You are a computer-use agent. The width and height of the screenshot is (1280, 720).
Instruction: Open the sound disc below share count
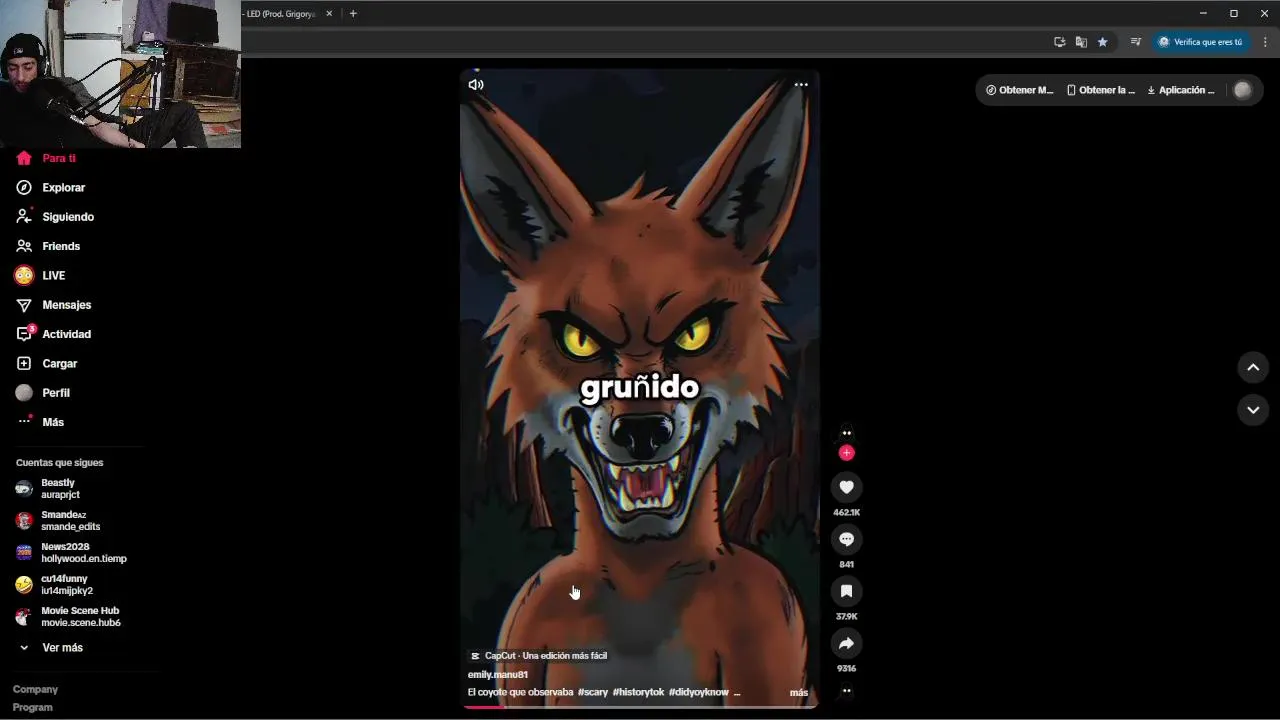(846, 690)
